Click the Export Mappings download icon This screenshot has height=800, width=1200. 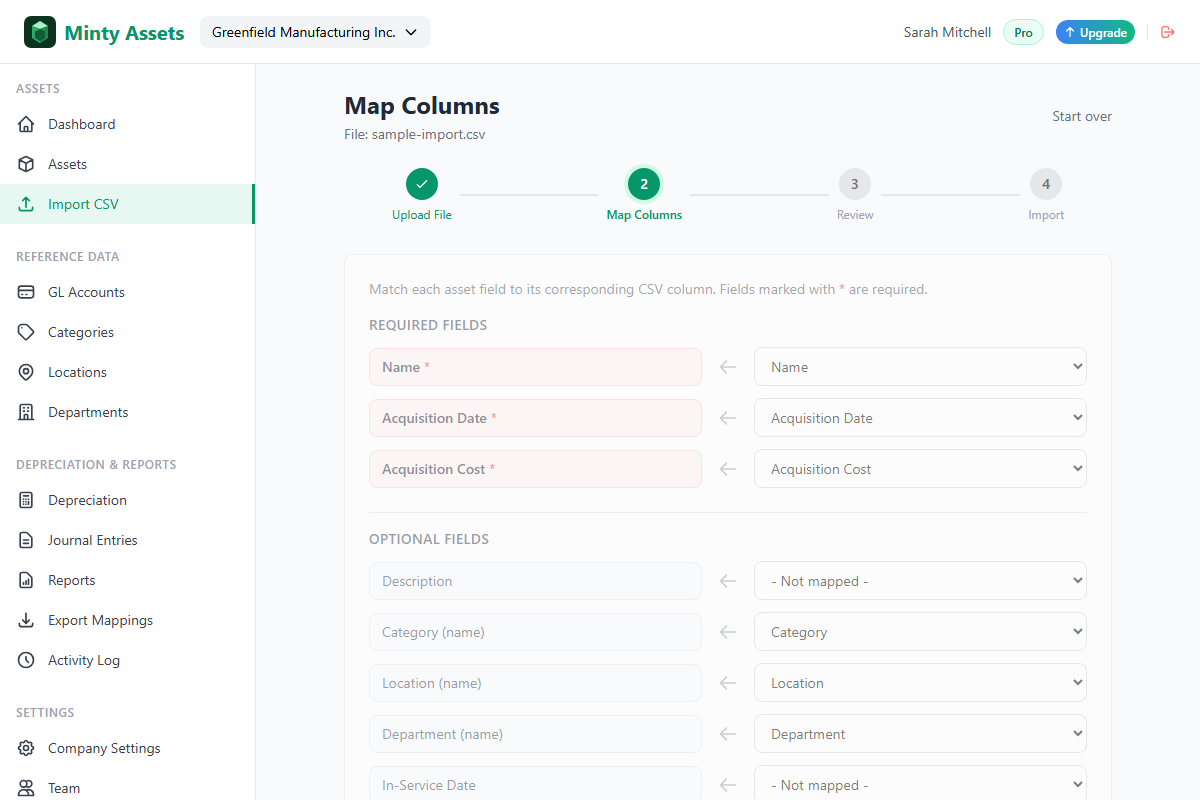27,620
